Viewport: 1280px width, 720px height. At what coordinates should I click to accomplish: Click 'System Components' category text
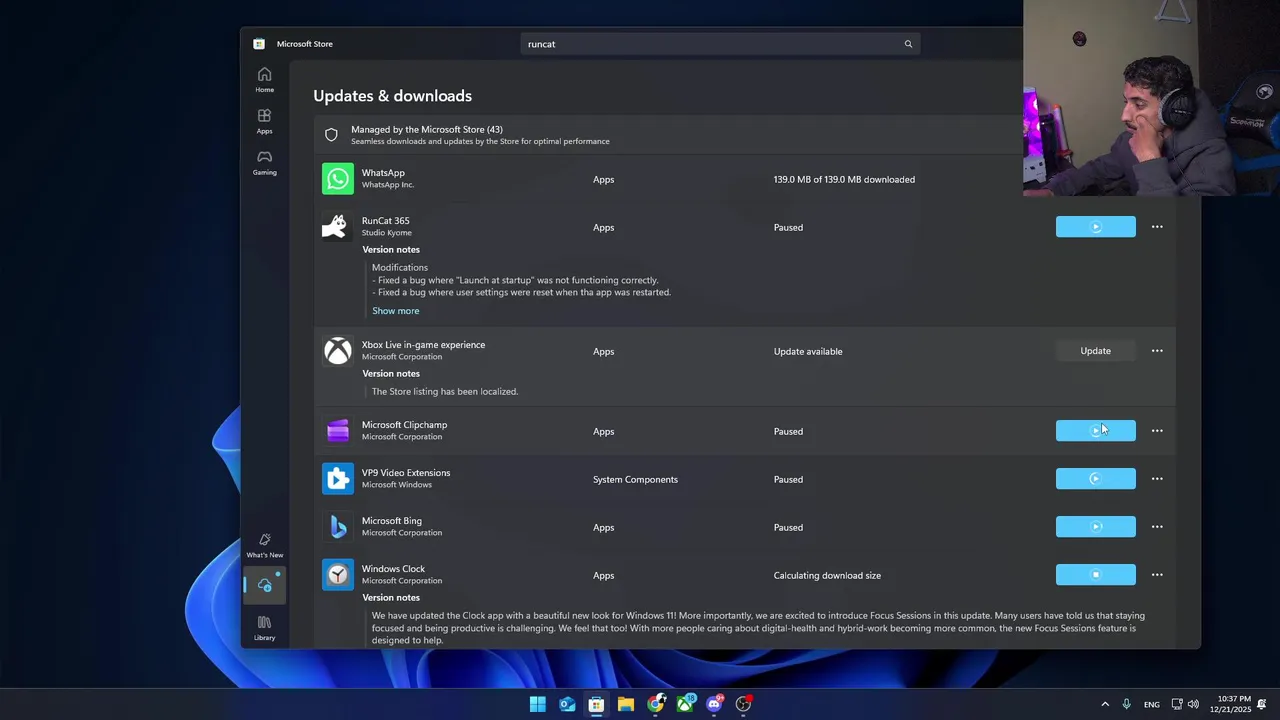635,479
